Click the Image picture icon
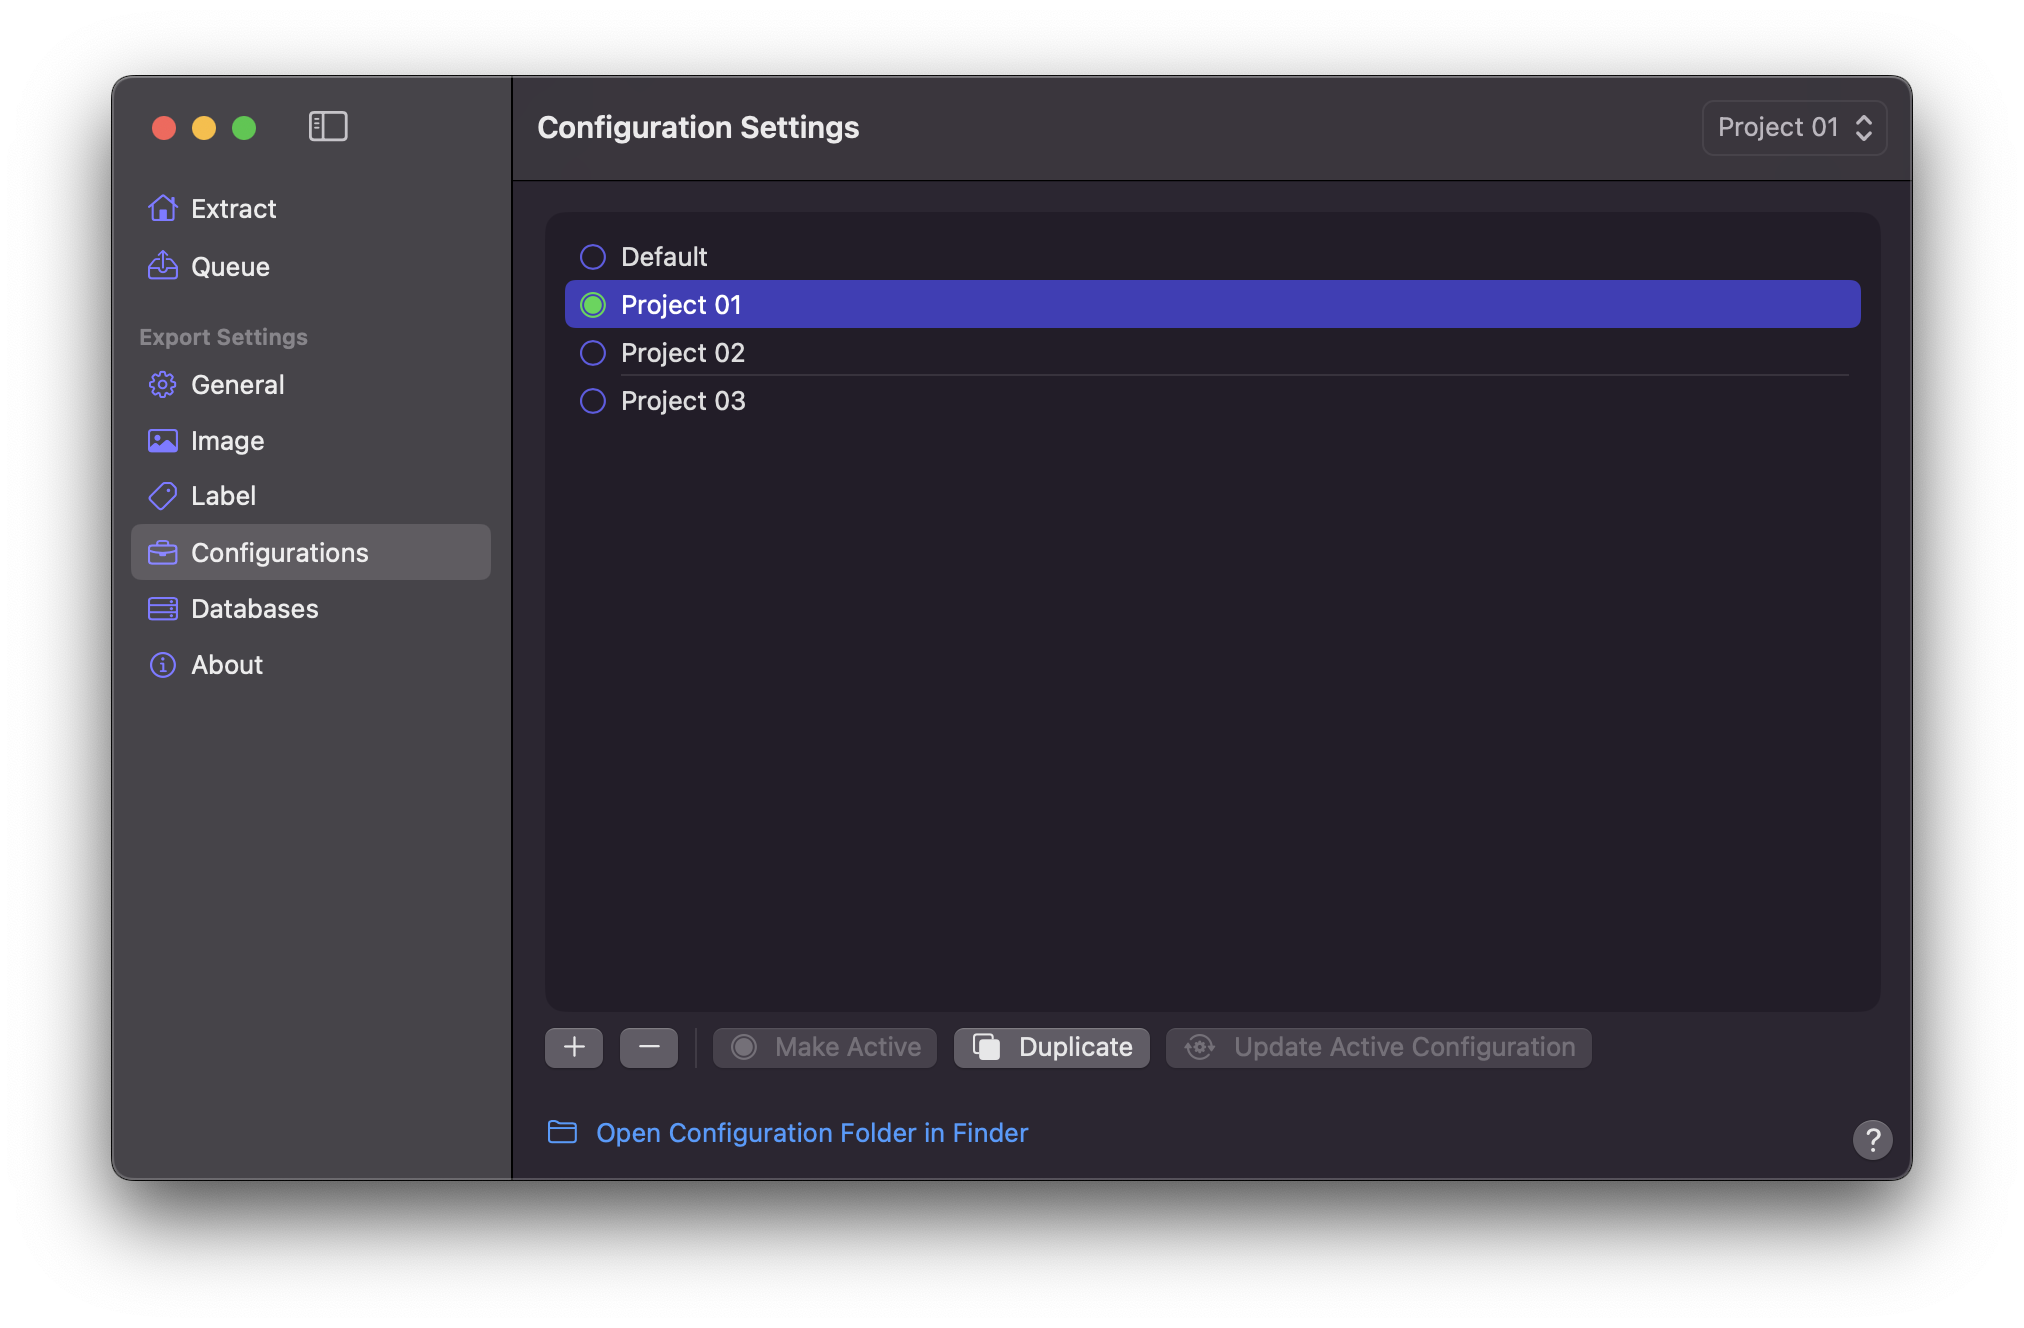 coord(162,440)
